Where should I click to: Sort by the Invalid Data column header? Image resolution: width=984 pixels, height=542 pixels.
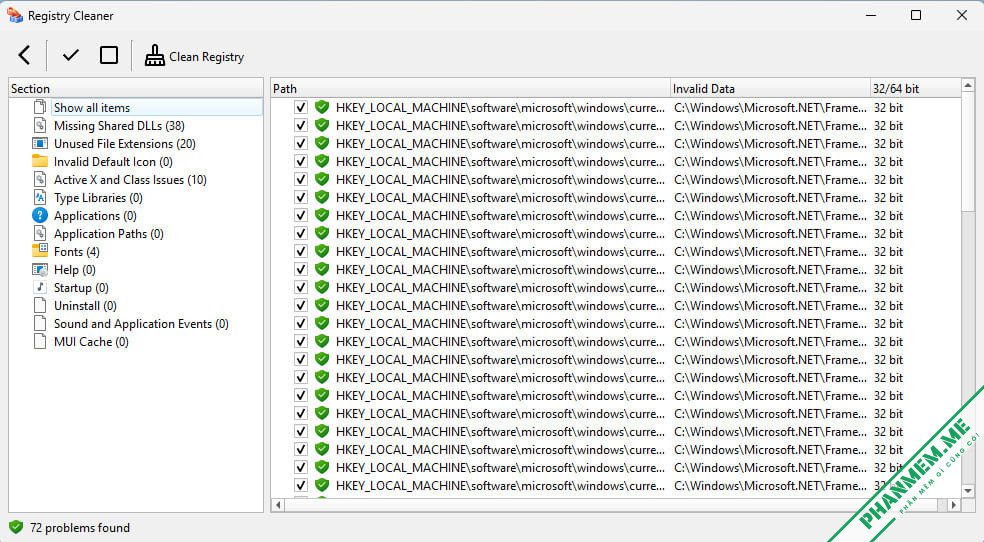tap(770, 88)
